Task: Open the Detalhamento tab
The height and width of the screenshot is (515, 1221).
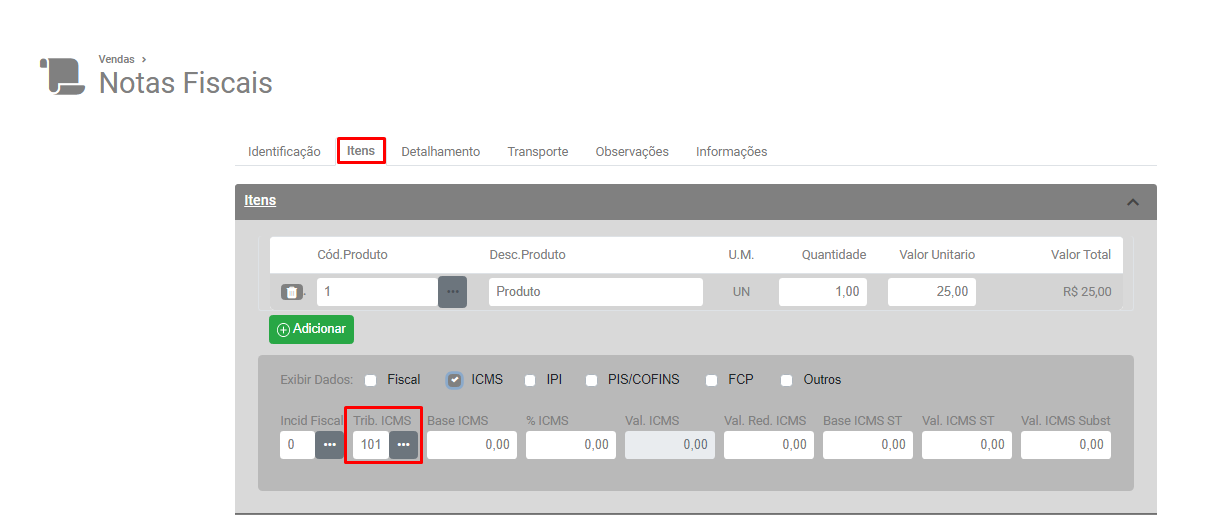Action: point(441,152)
